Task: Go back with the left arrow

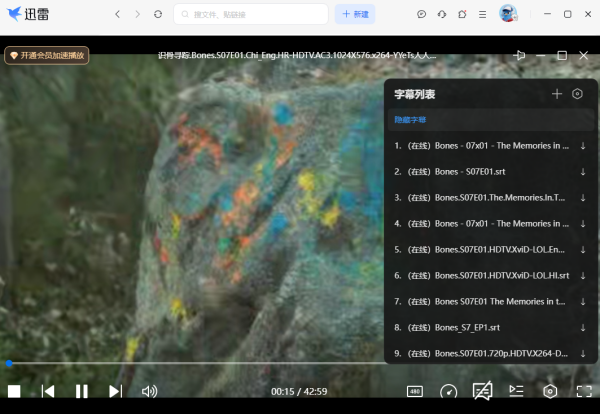Action: click(x=117, y=14)
